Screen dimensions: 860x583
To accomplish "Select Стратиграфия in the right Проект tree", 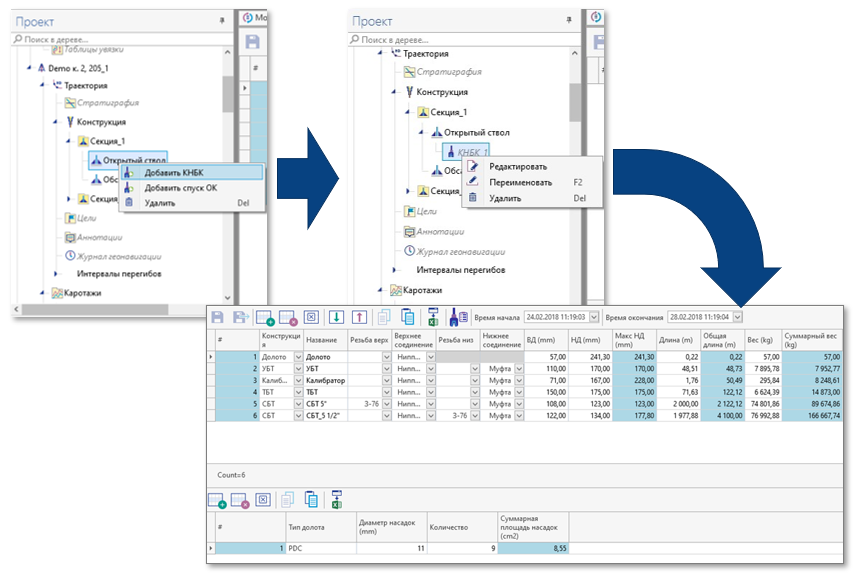I will pyautogui.click(x=449, y=71).
